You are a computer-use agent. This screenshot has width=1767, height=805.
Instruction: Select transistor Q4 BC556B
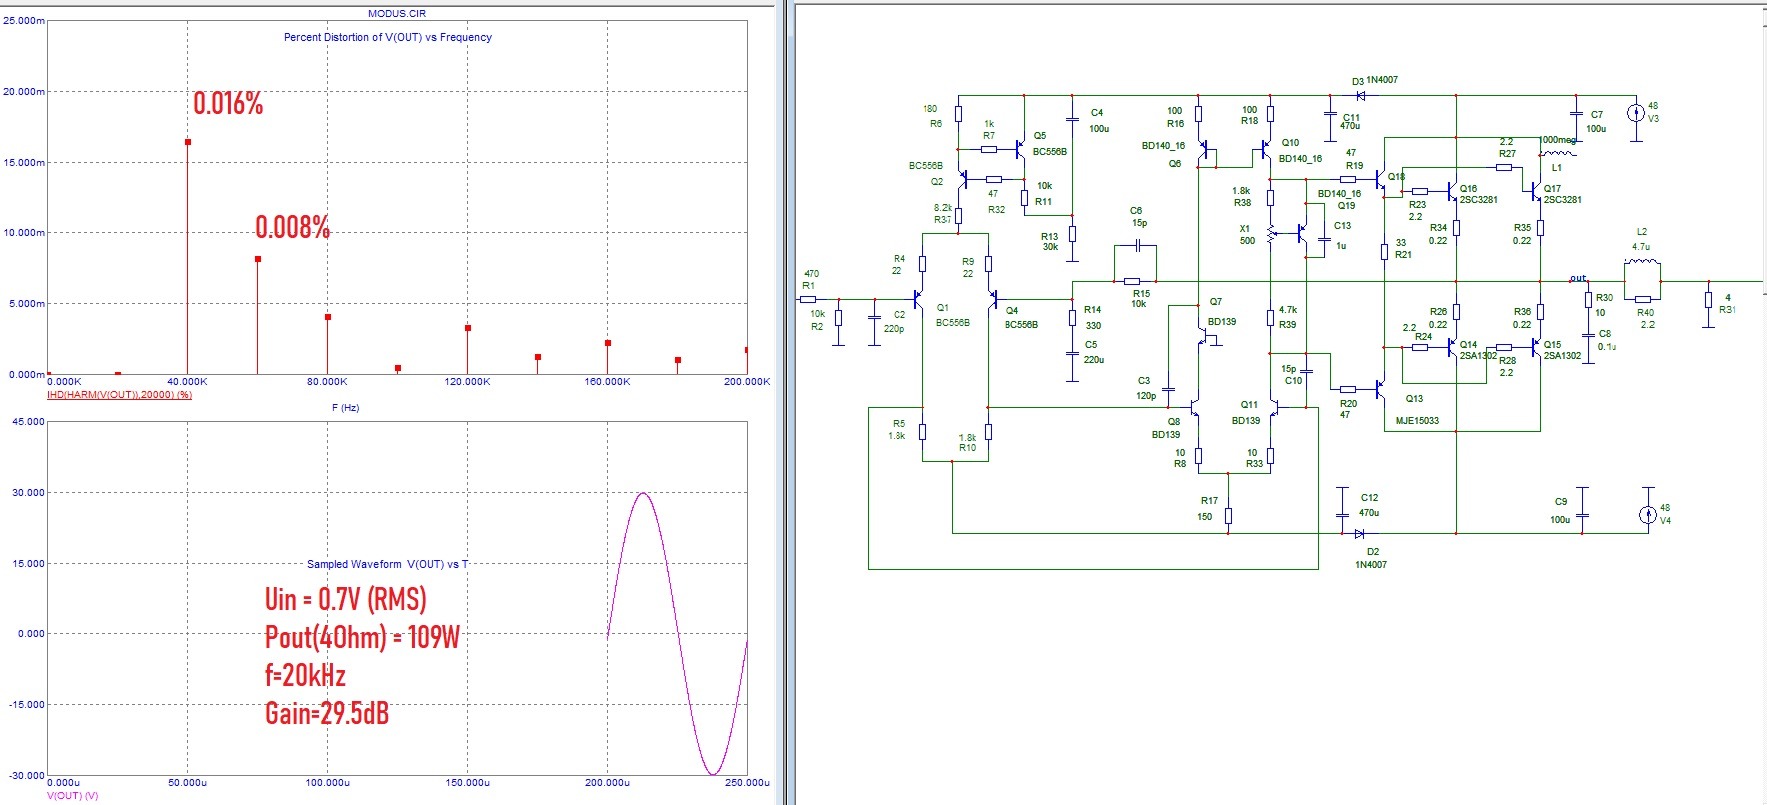[x=994, y=299]
